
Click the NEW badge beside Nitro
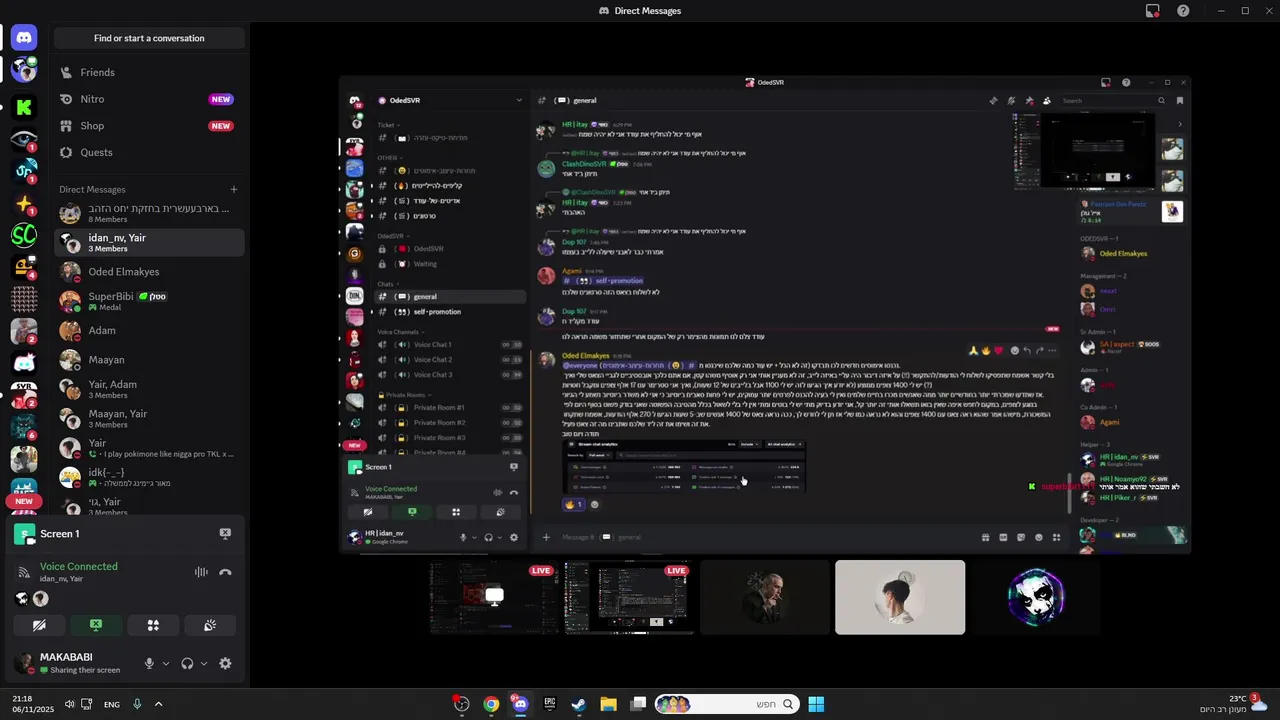(x=221, y=99)
